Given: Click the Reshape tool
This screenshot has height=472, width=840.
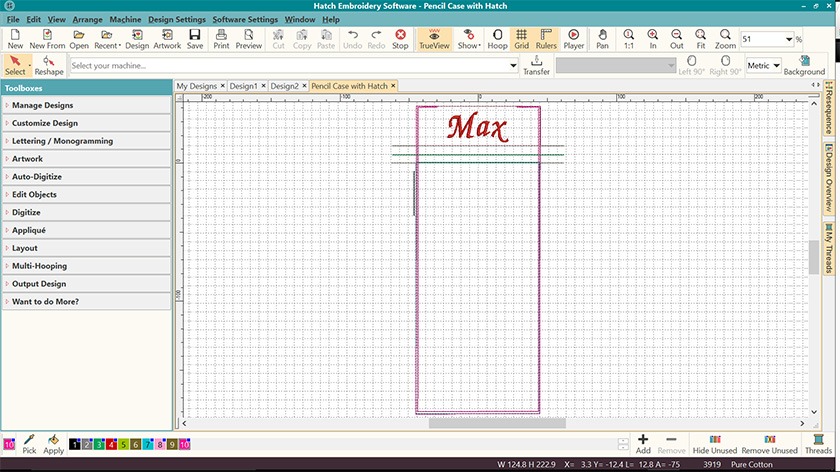Looking at the screenshot, I should (48, 66).
